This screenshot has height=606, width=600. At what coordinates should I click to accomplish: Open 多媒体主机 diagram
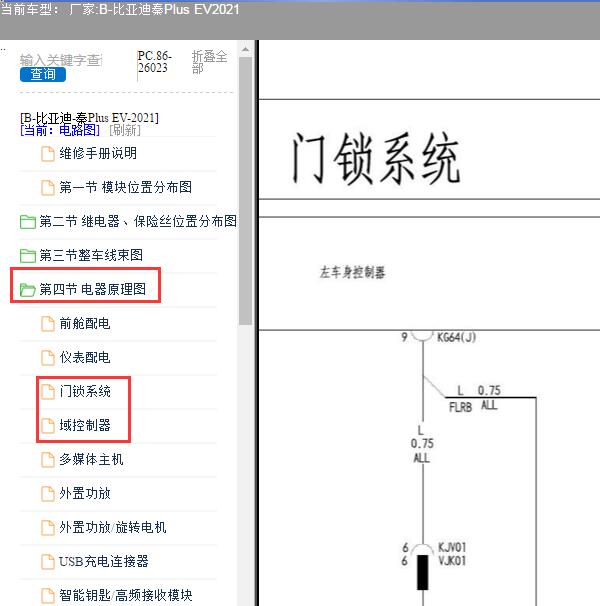(x=91, y=460)
